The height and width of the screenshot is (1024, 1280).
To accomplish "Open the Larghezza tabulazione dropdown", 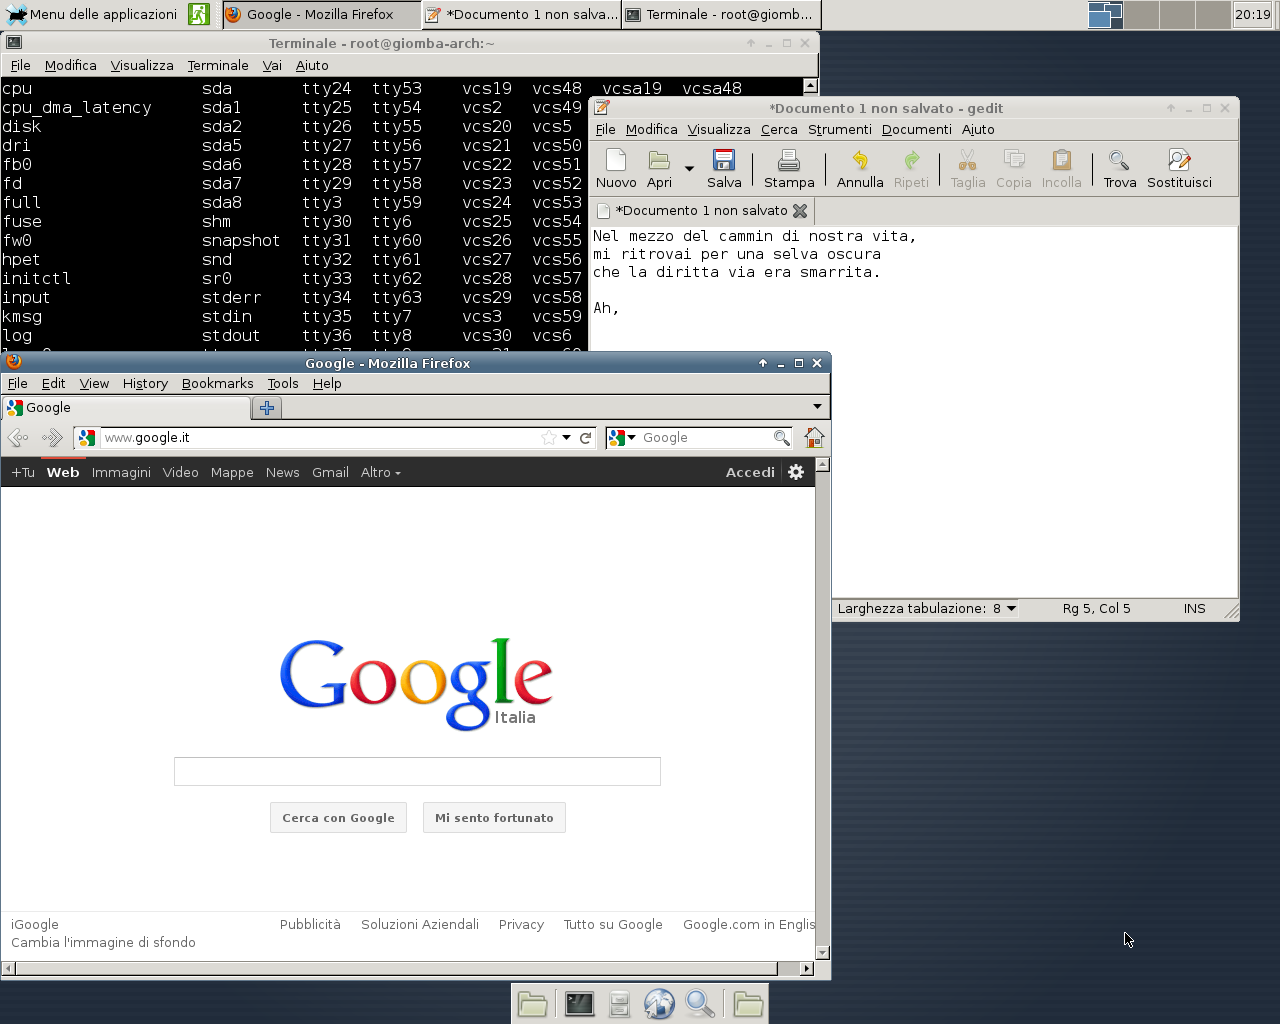I will pos(1011,608).
